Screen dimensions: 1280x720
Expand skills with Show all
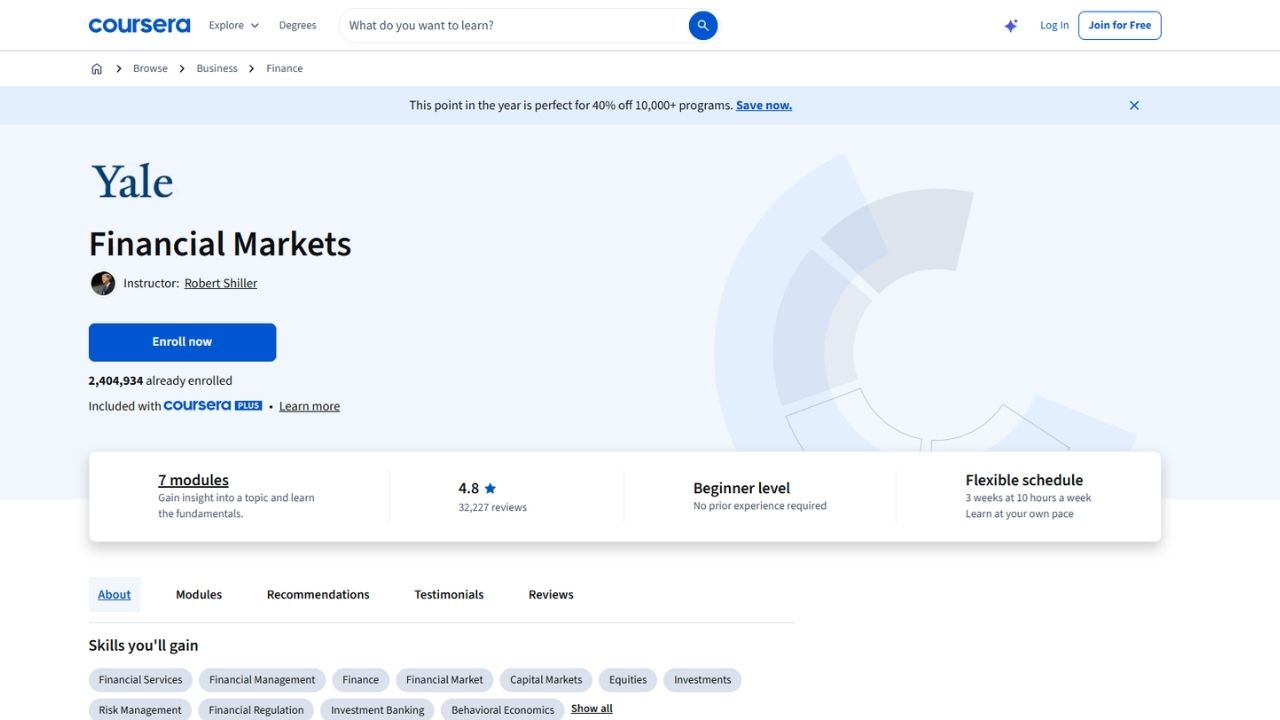[x=592, y=708]
